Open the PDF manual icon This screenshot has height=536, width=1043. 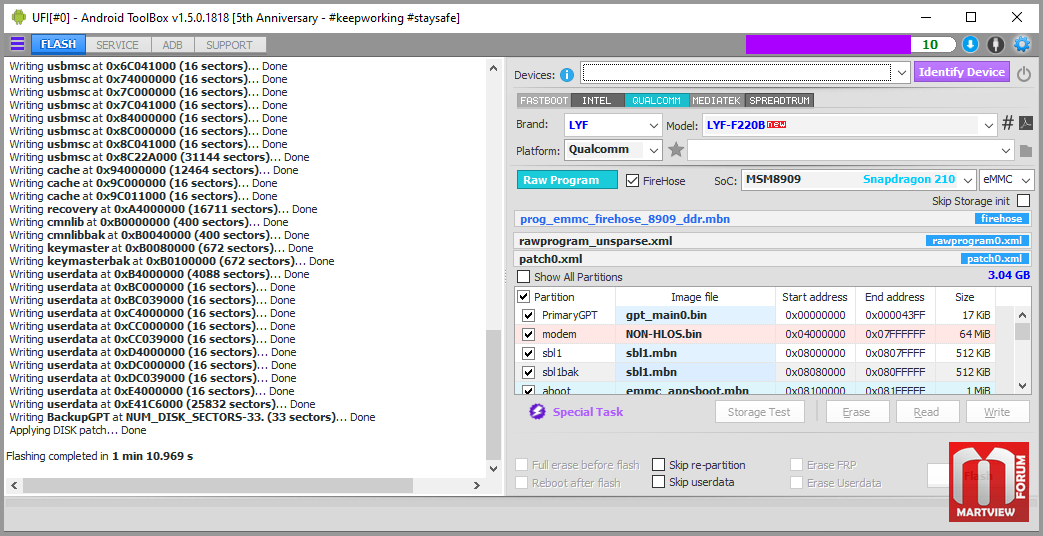pos(1026,124)
